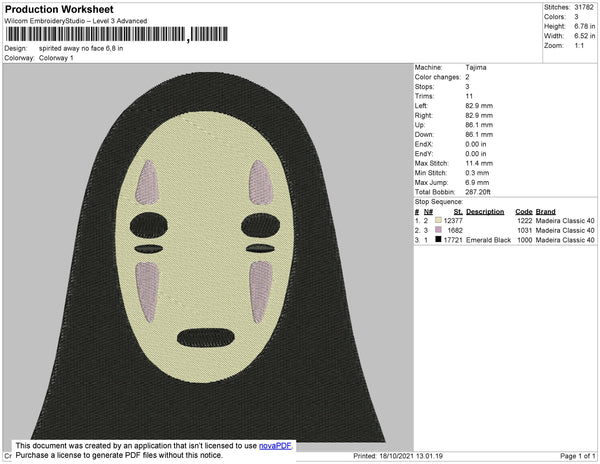Image resolution: width=600 pixels, height=464 pixels.
Task: Click the Zoom value '1:1'
Action: click(x=579, y=46)
